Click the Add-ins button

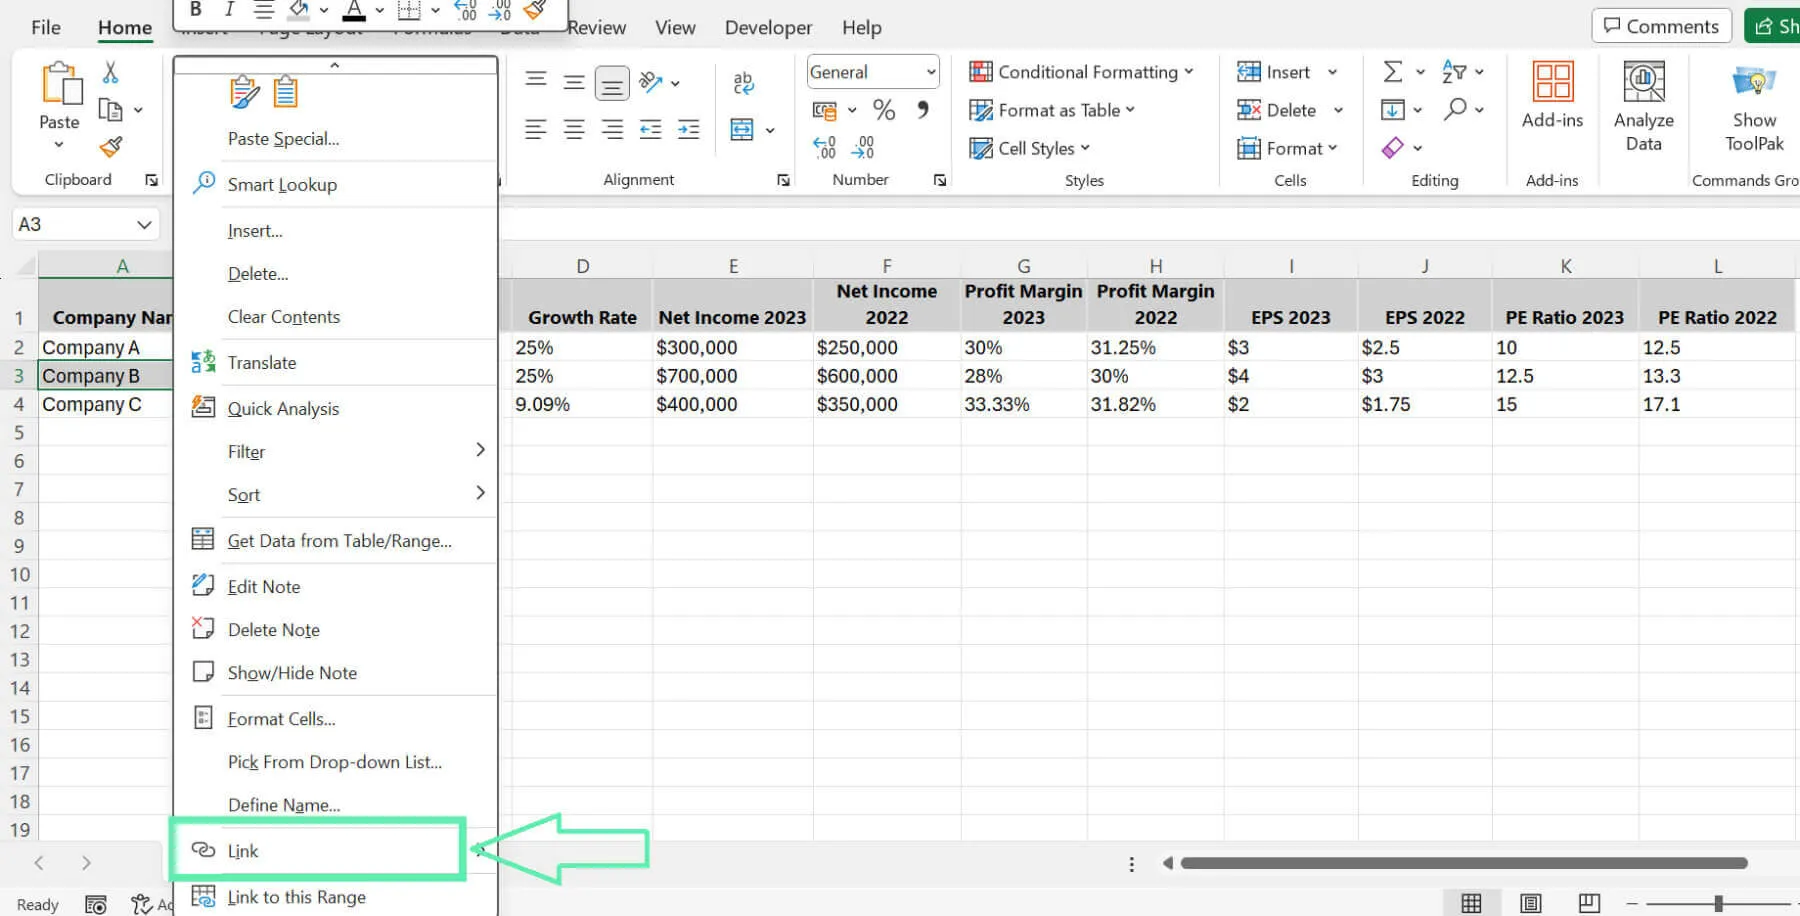tap(1552, 95)
